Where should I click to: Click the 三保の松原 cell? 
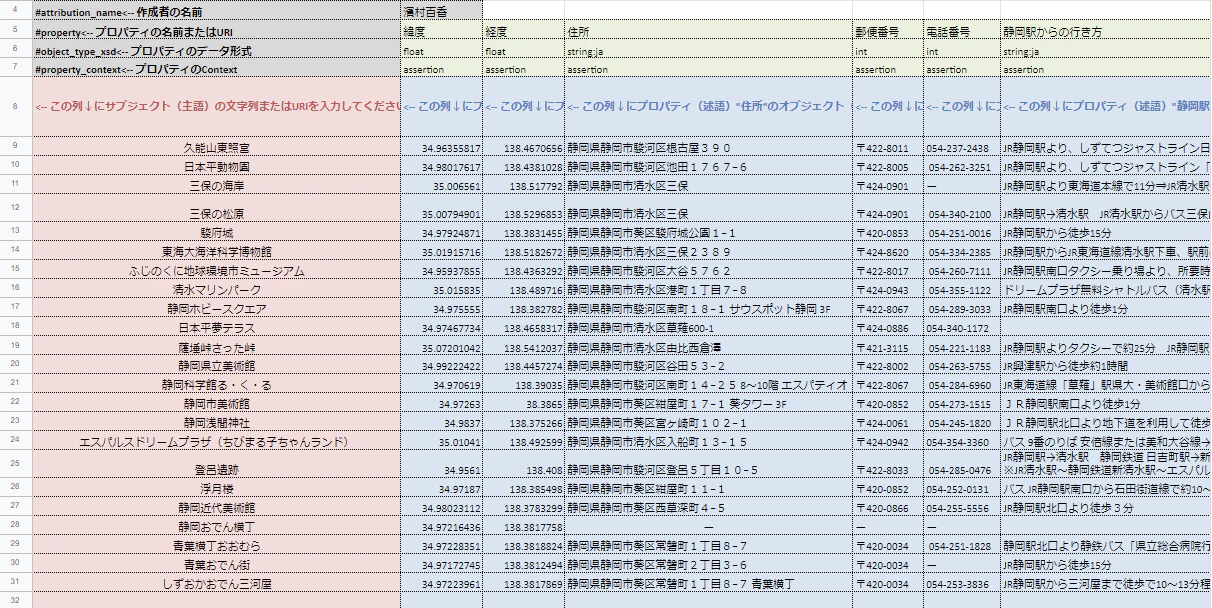click(x=216, y=209)
